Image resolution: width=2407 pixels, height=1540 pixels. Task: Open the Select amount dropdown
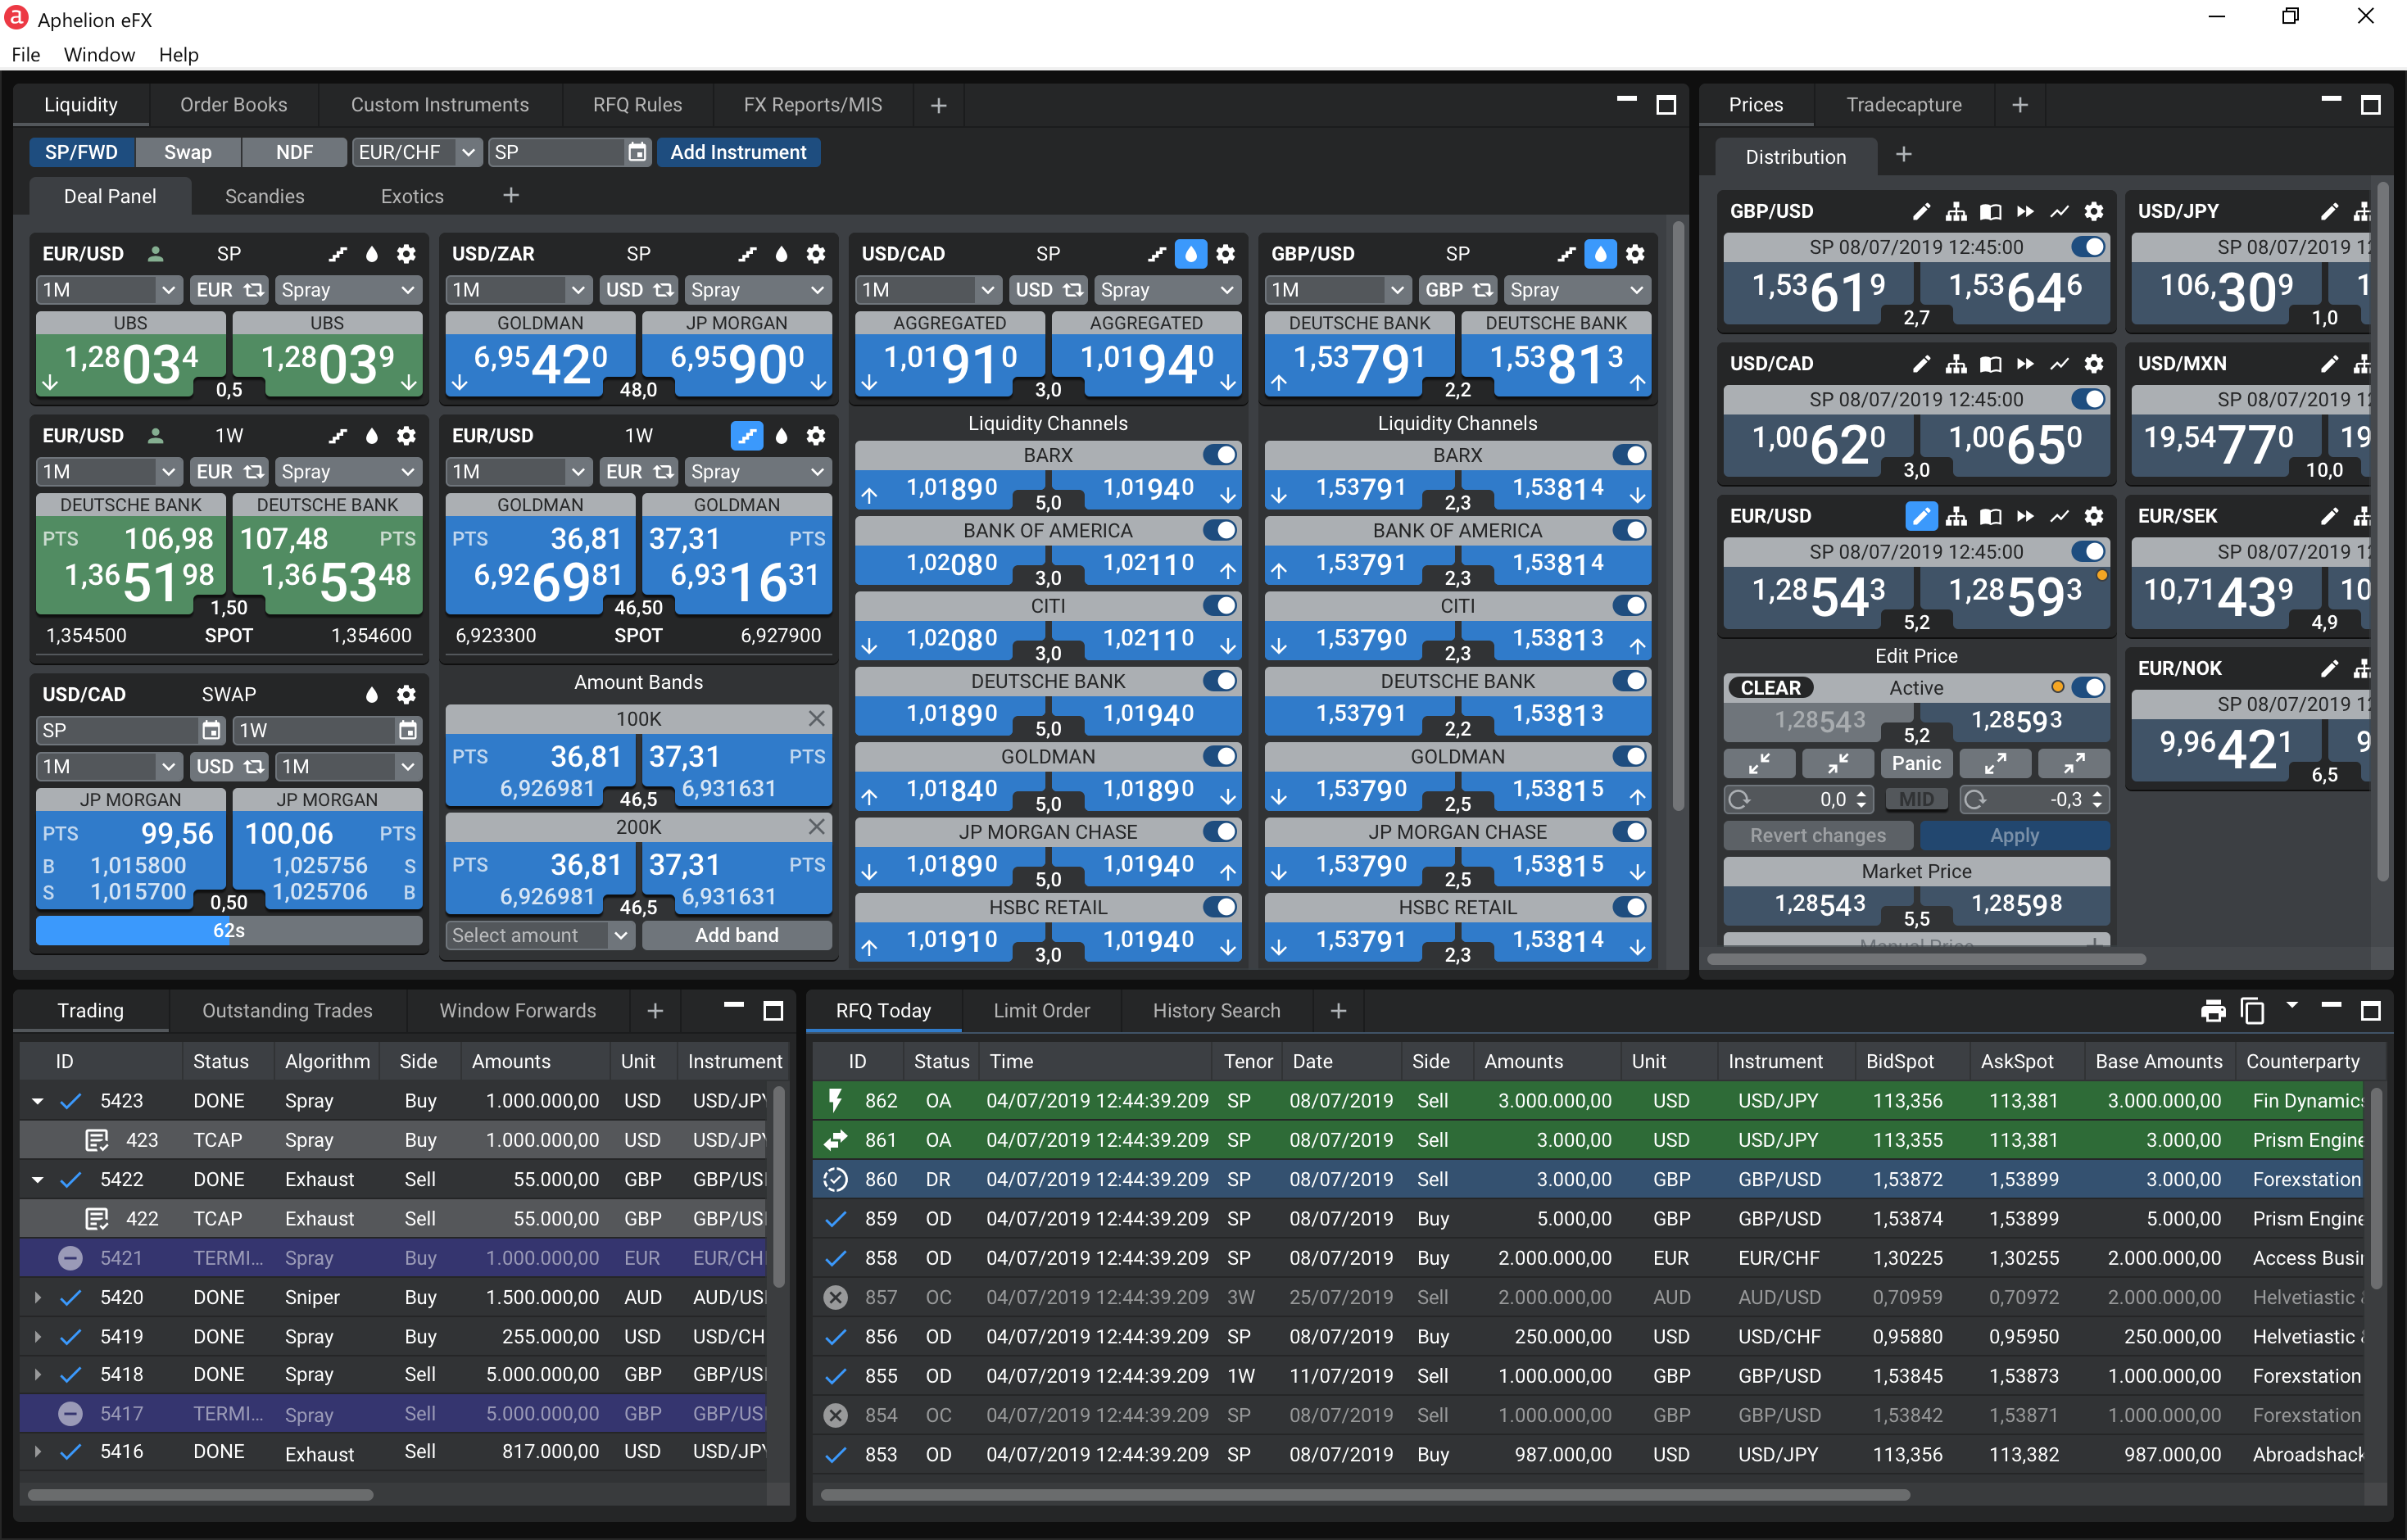pyautogui.click(x=540, y=936)
